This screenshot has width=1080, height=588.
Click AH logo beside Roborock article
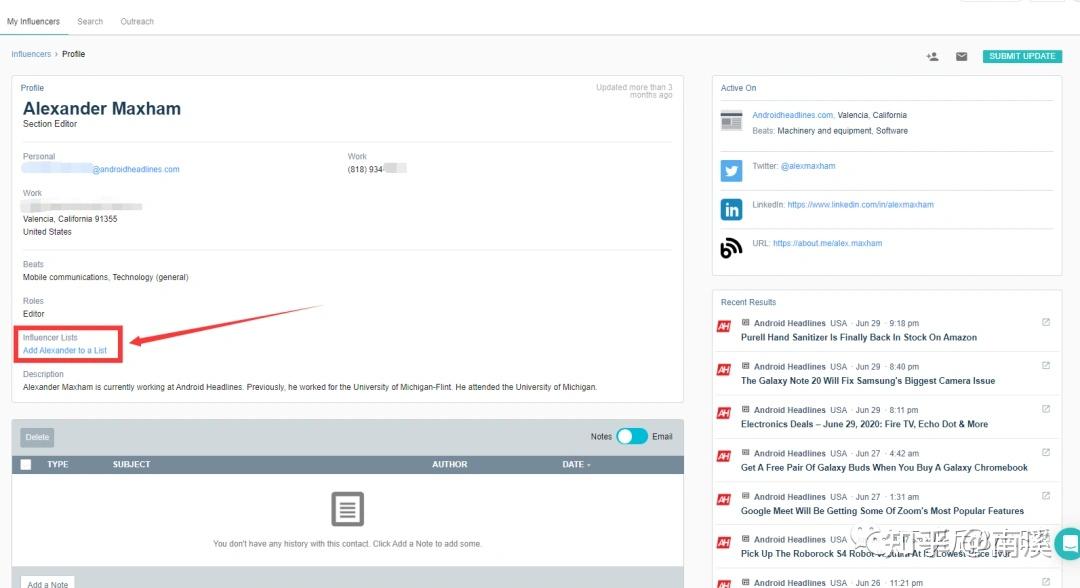coord(724,543)
